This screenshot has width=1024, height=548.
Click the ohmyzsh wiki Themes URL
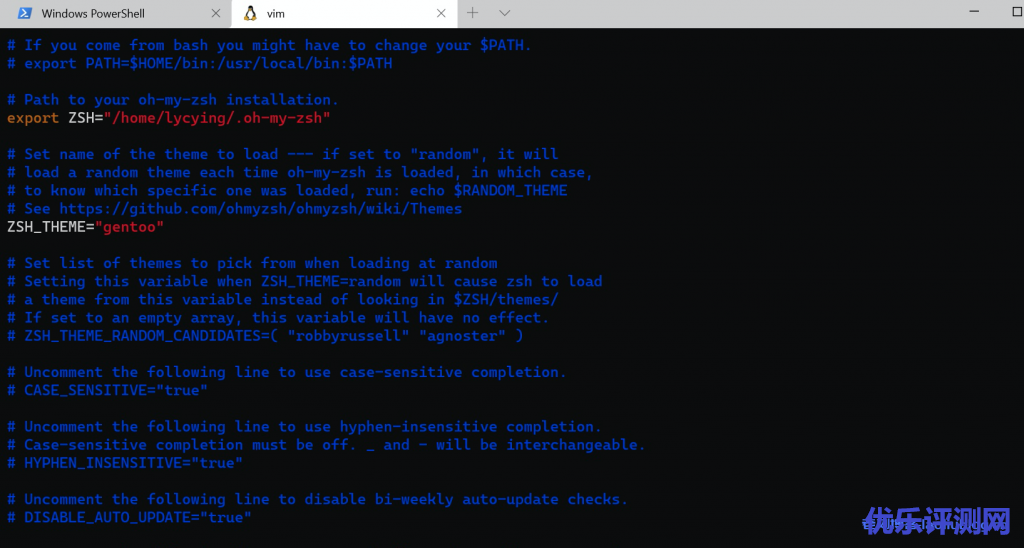pos(260,209)
